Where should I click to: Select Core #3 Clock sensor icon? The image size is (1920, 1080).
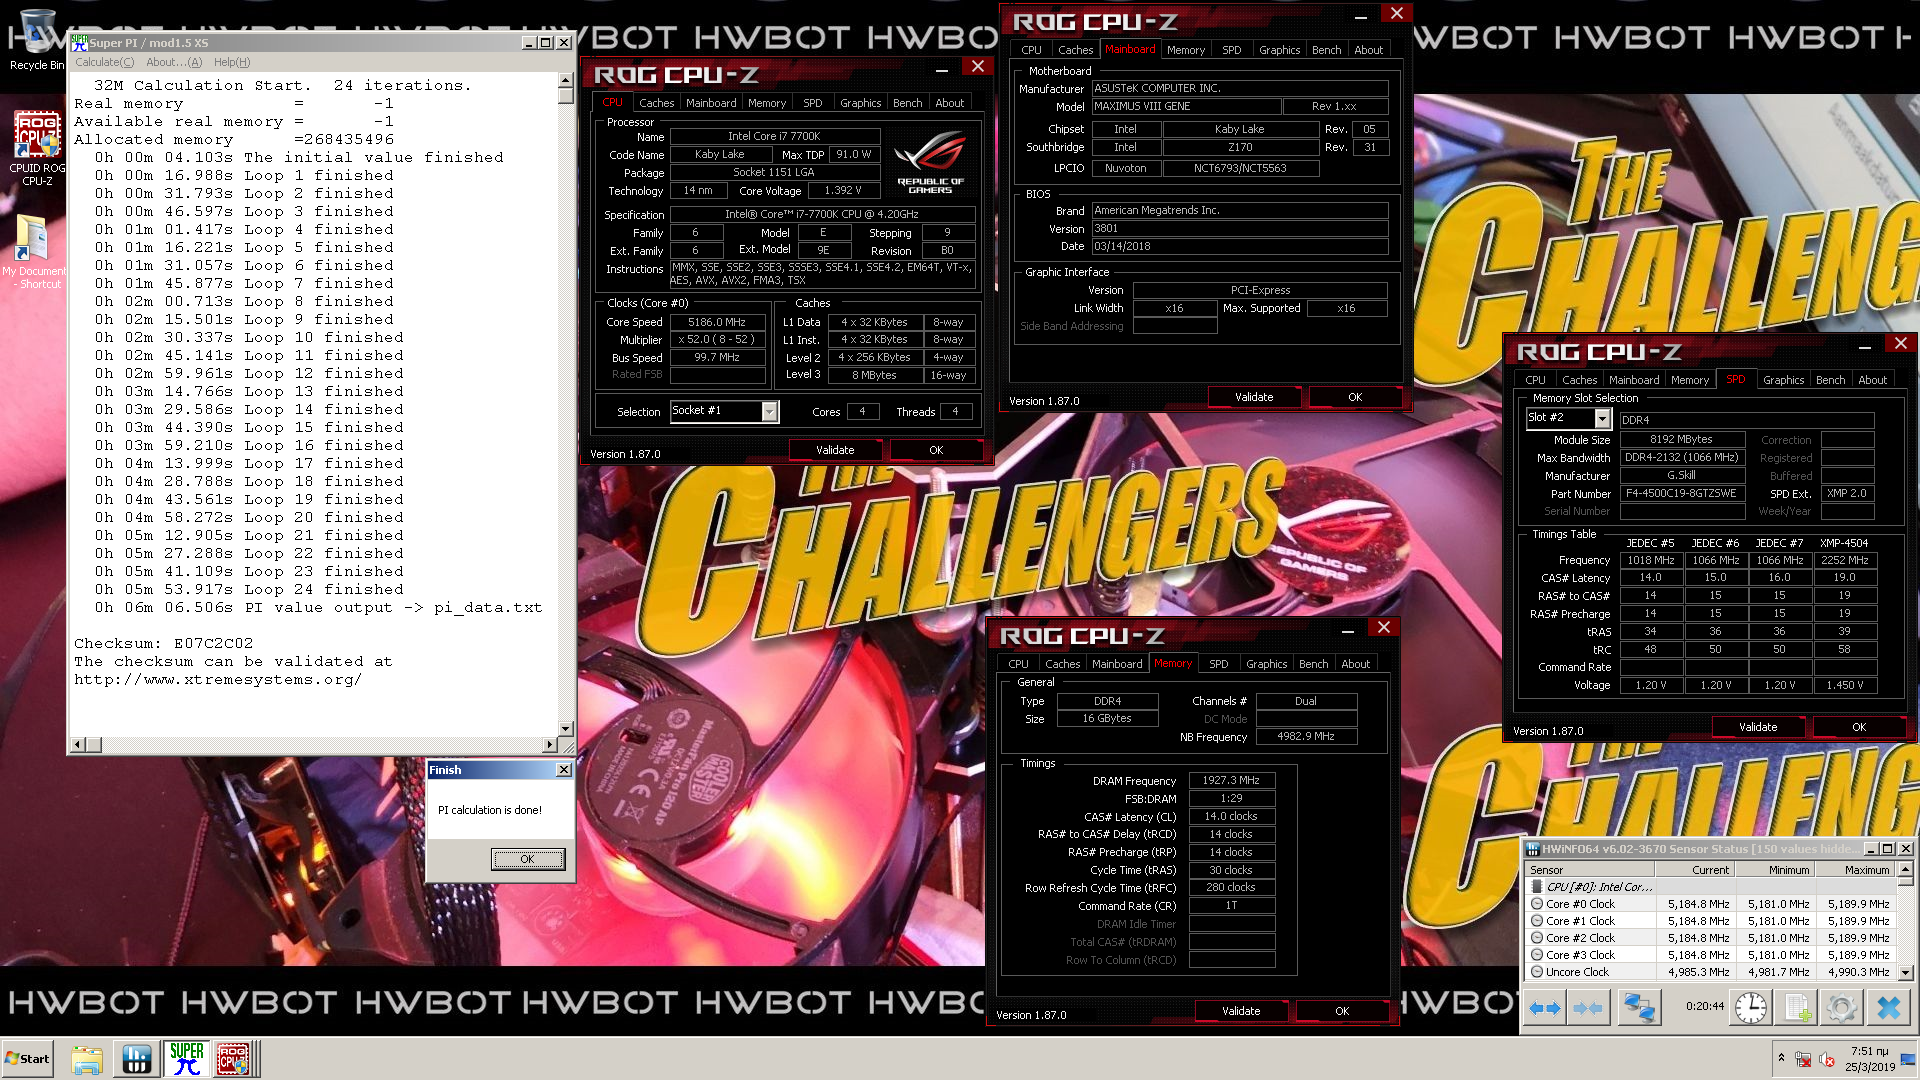(1537, 955)
